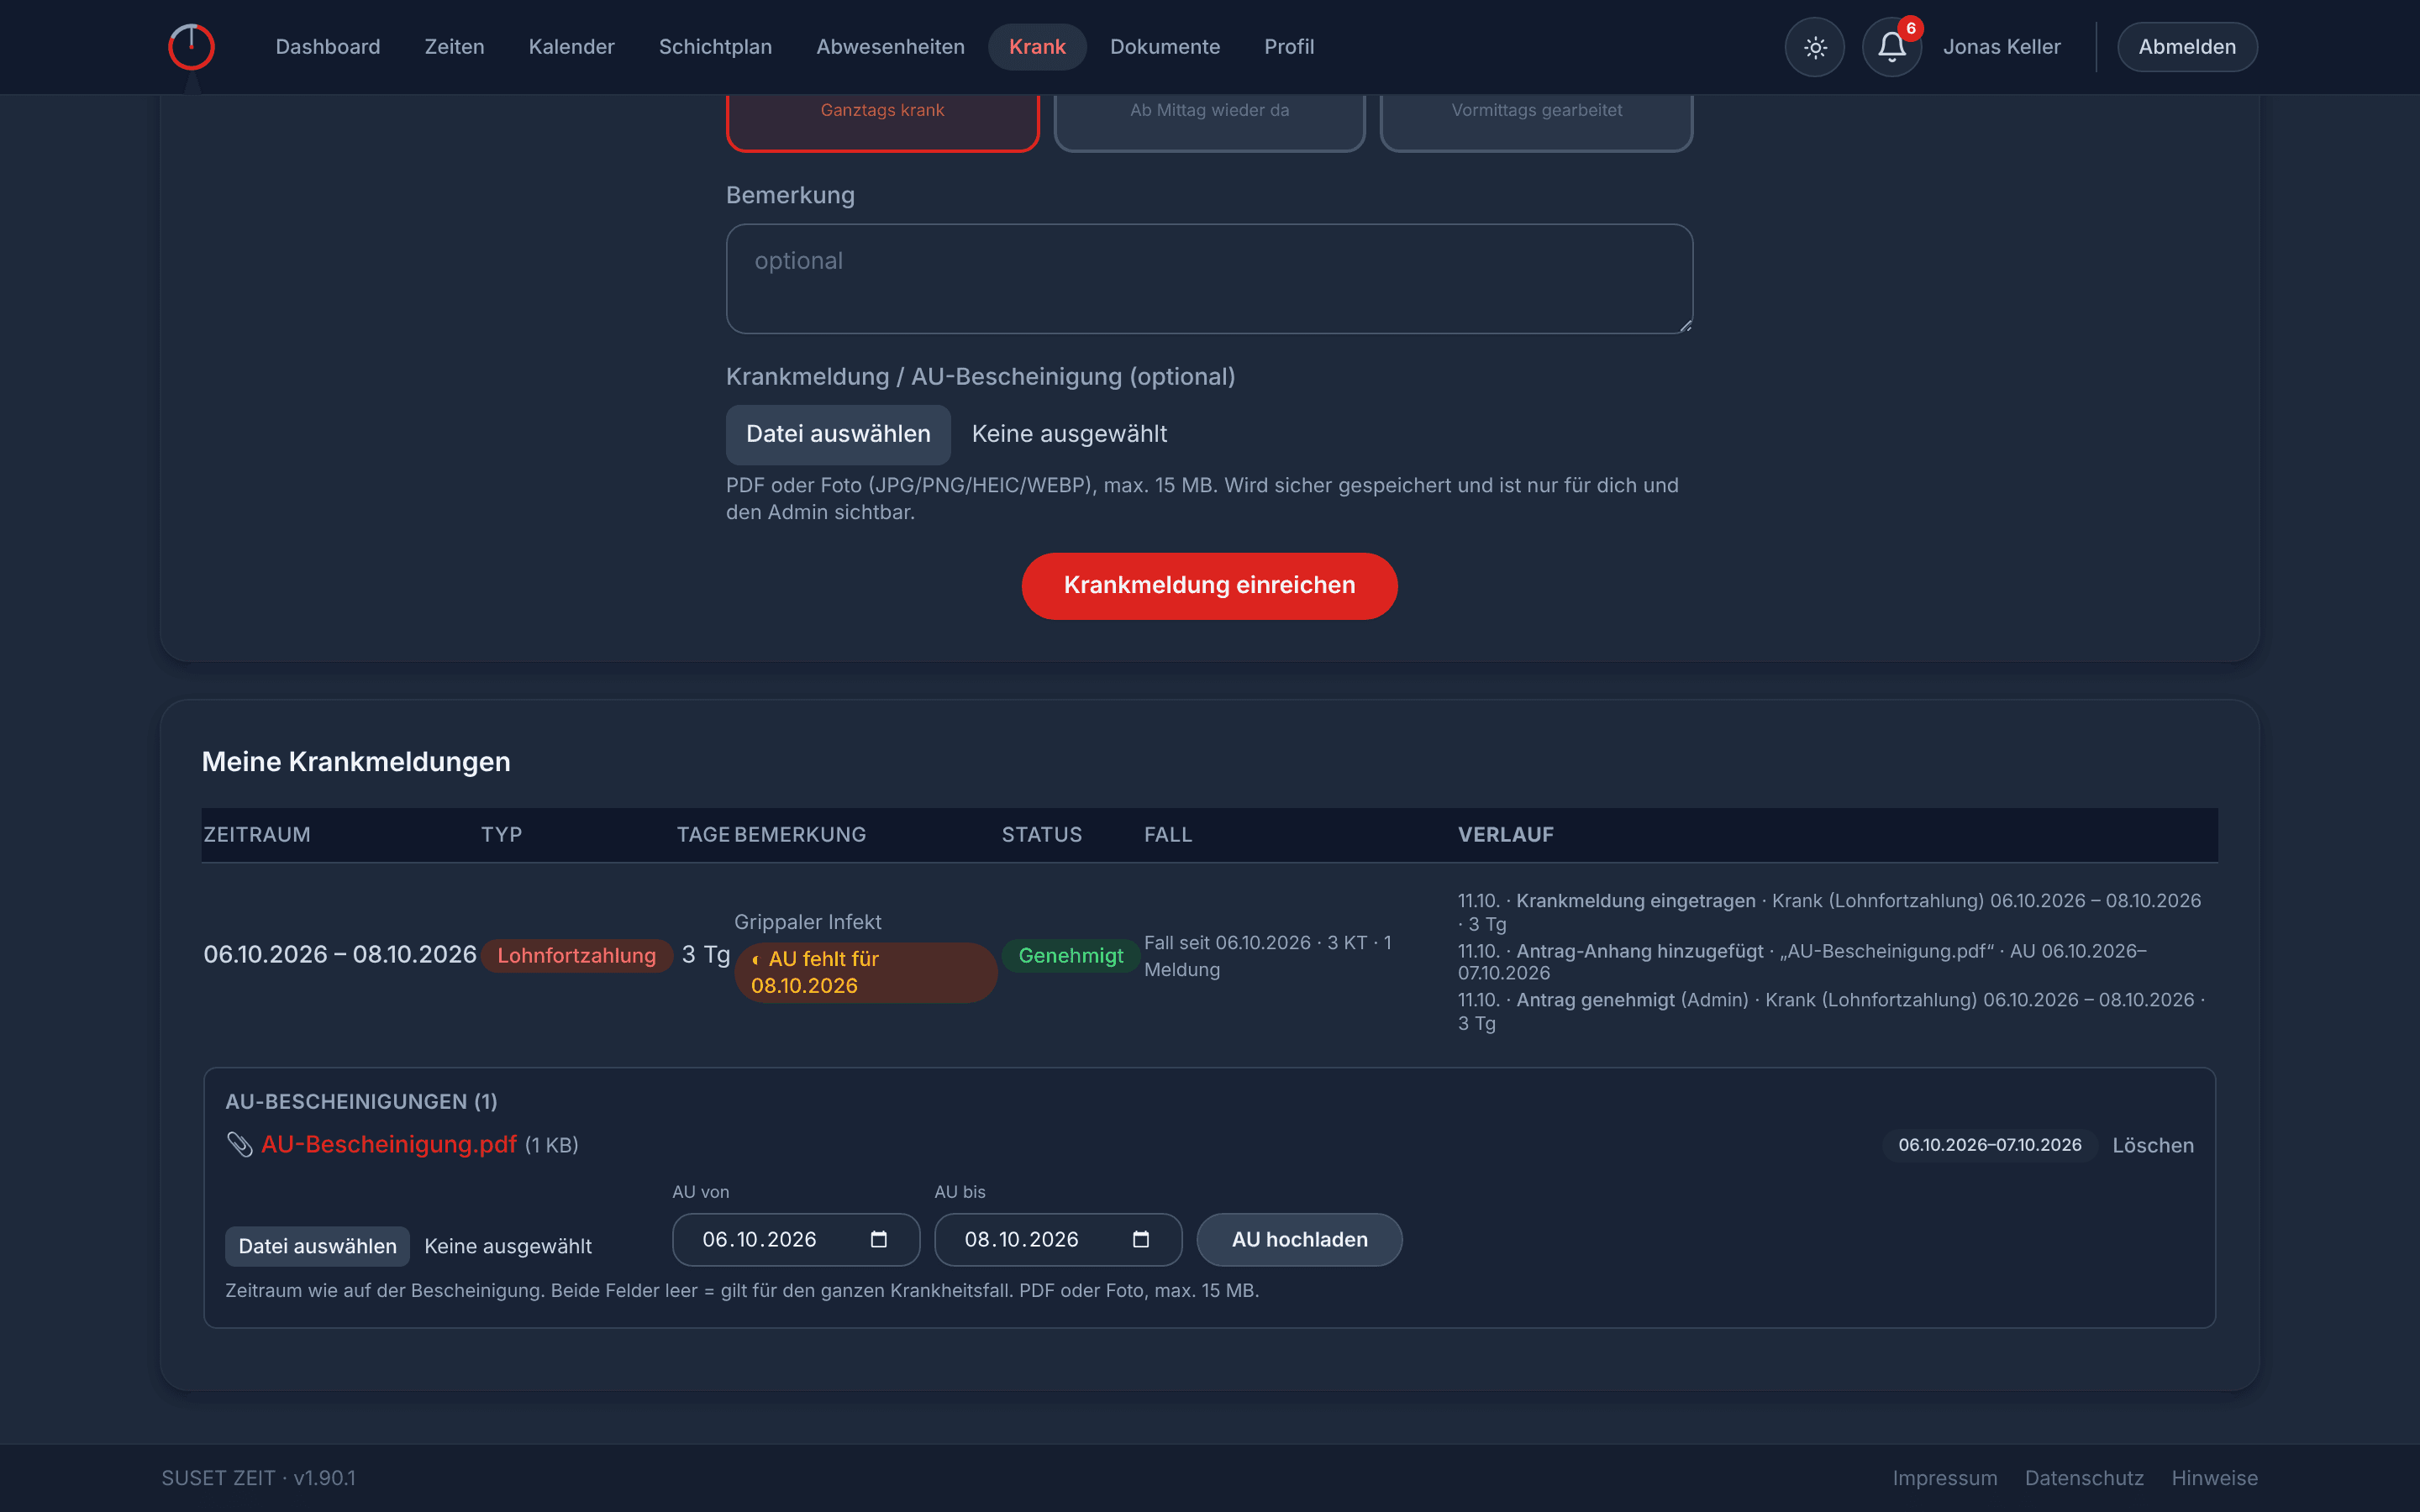Click the Grippaler Infekt remark text
The image size is (2420, 1512).
(x=808, y=922)
